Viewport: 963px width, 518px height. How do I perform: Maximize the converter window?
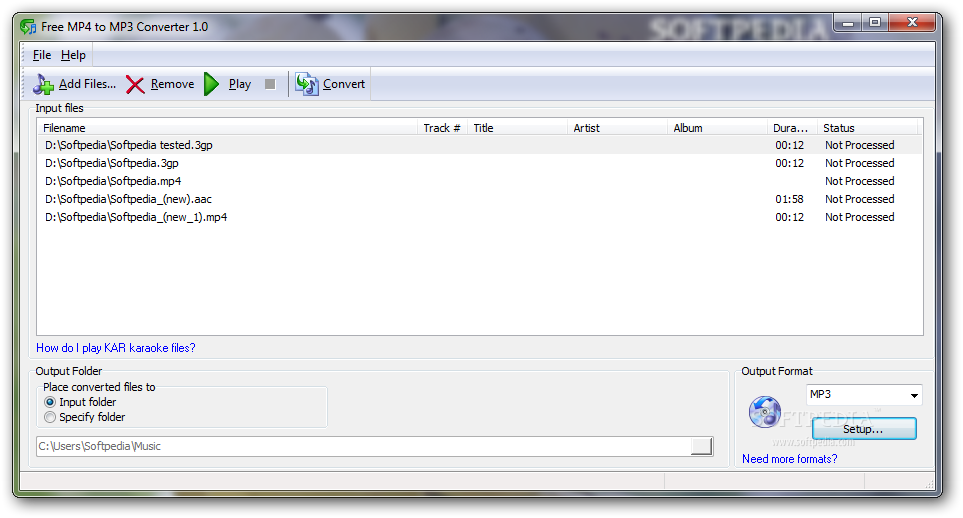875,23
